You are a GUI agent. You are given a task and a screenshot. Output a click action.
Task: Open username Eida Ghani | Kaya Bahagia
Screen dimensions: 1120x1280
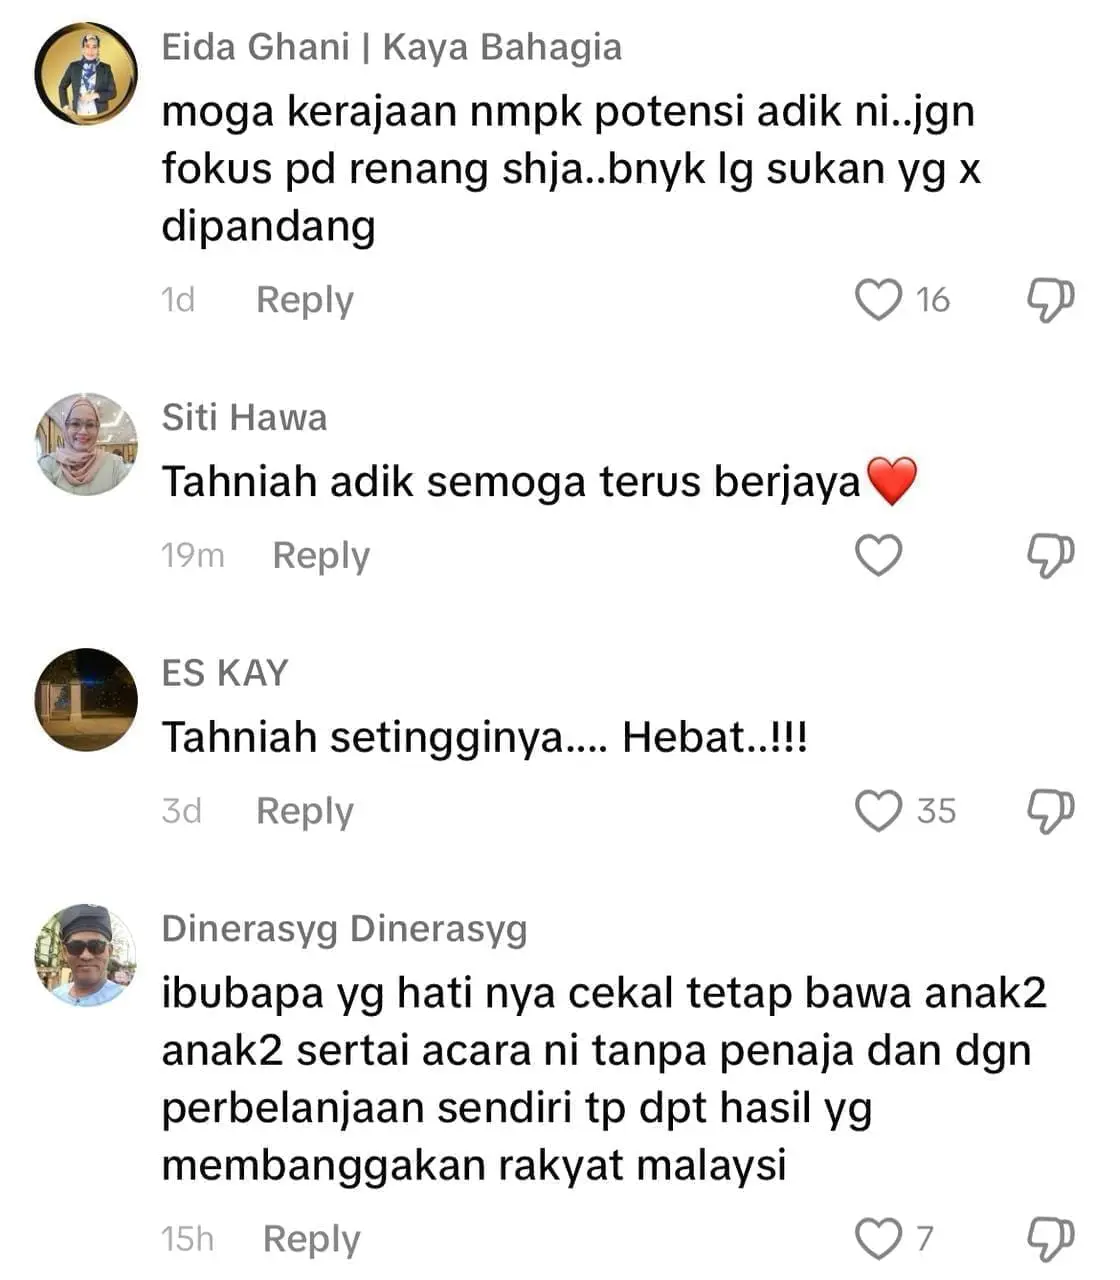pyautogui.click(x=392, y=47)
